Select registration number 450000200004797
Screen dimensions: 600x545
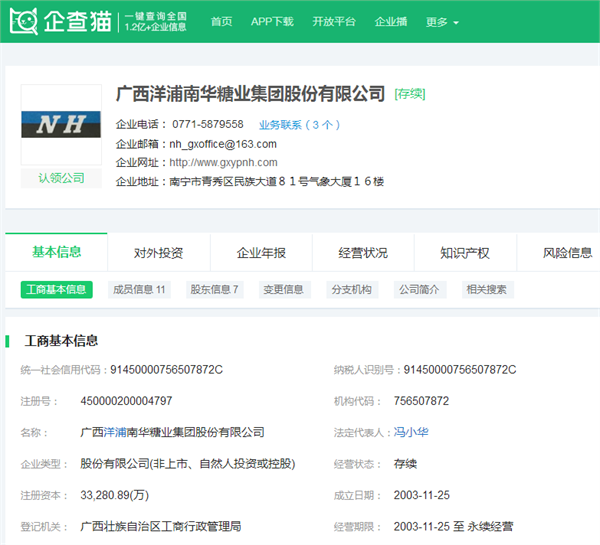tap(126, 401)
